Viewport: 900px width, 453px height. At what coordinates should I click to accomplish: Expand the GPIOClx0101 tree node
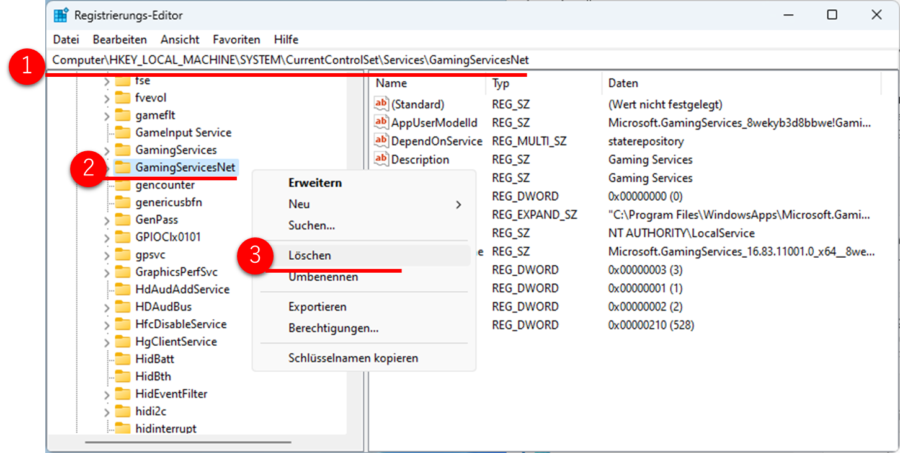[x=107, y=238]
